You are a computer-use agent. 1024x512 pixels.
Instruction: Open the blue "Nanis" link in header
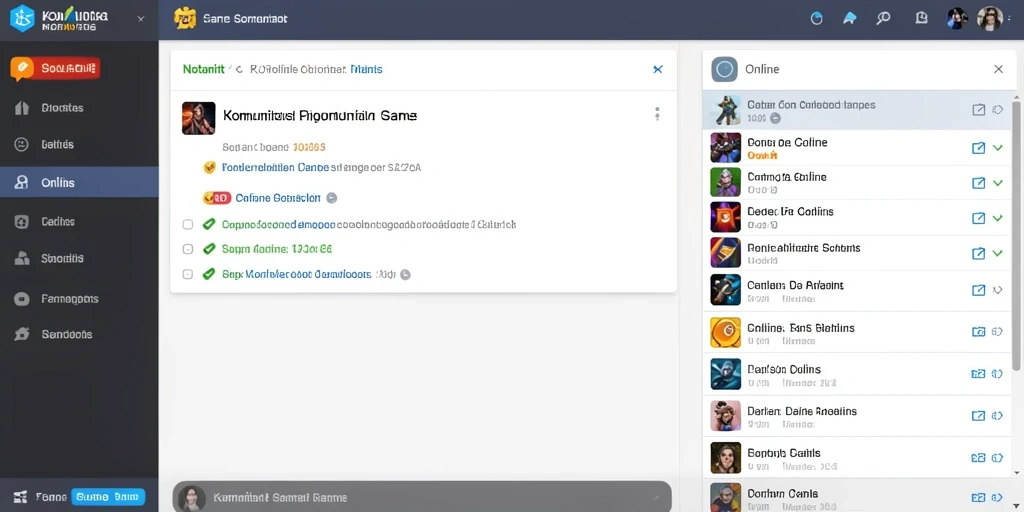coord(366,69)
